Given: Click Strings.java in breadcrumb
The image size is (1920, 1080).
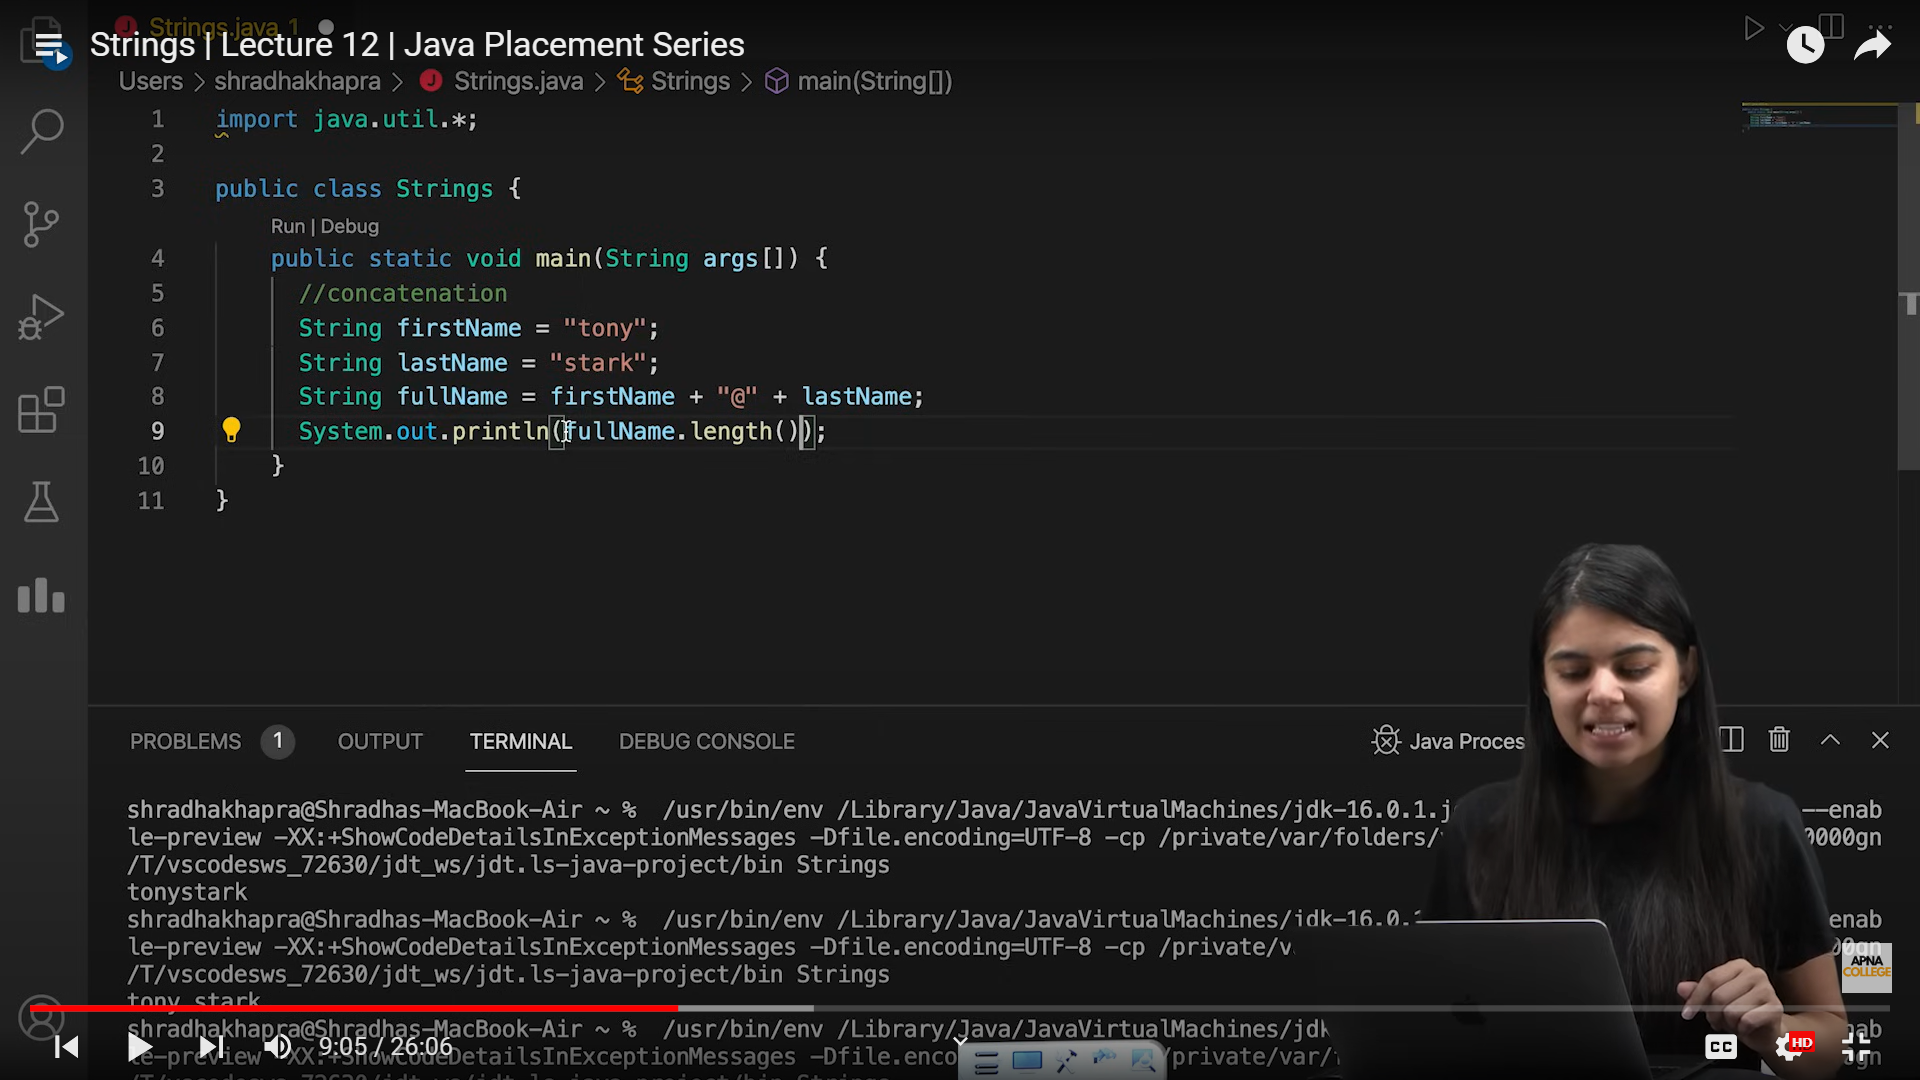Looking at the screenshot, I should pyautogui.click(x=518, y=81).
